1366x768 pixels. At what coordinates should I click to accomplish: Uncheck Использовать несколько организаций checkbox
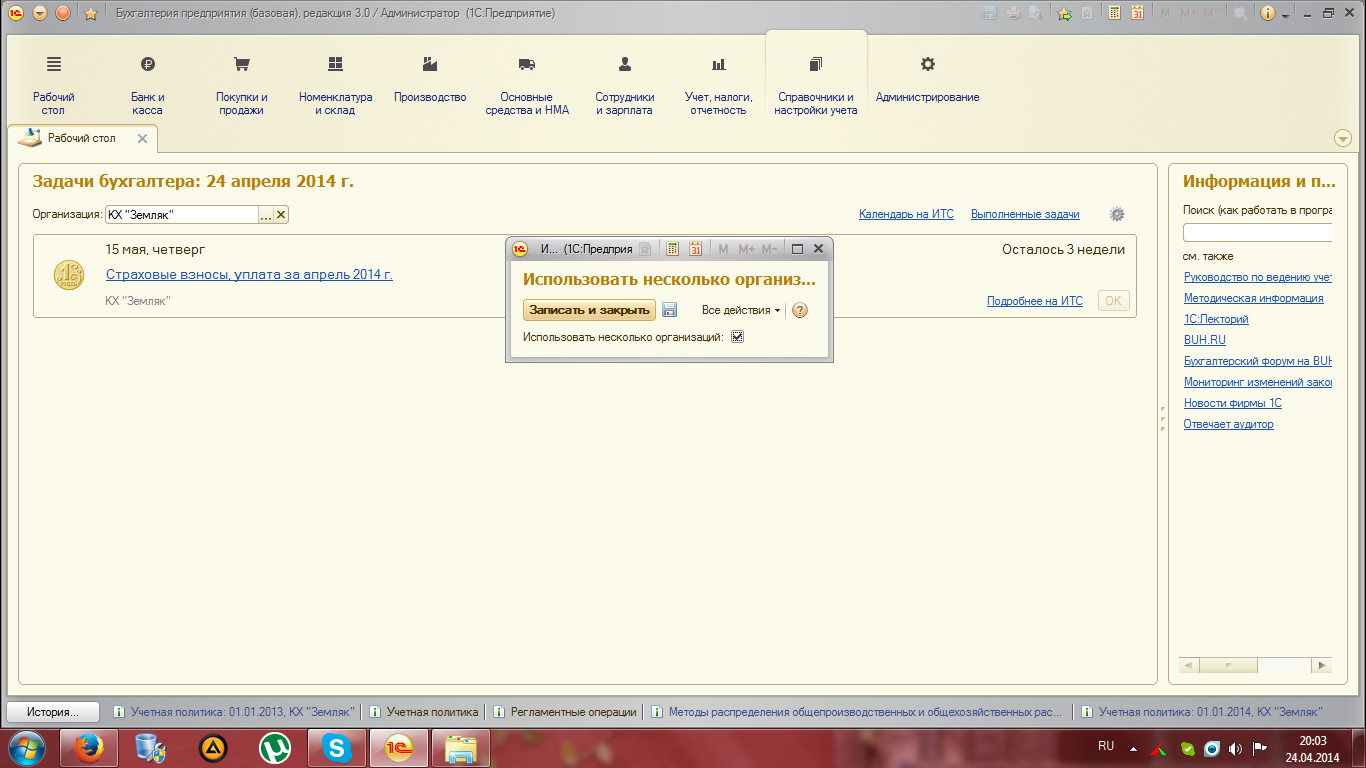(x=737, y=337)
